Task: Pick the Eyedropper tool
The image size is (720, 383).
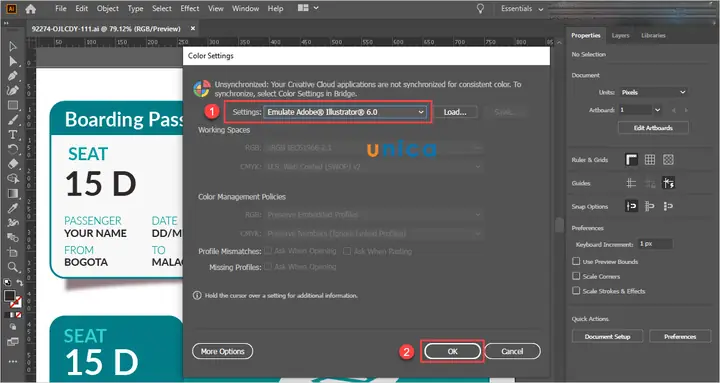Action: click(13, 208)
